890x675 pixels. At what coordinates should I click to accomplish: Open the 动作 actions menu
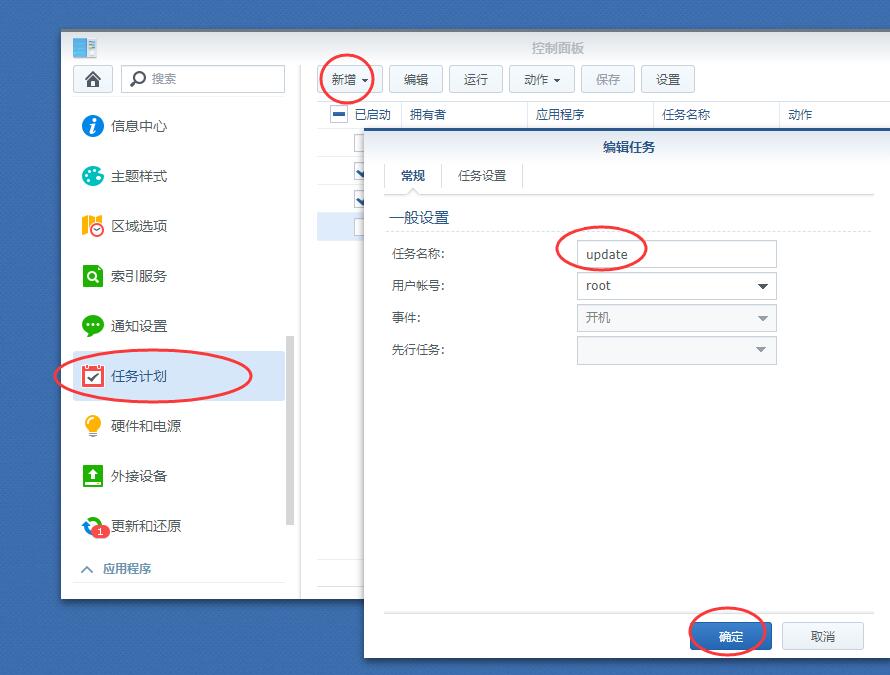click(540, 79)
